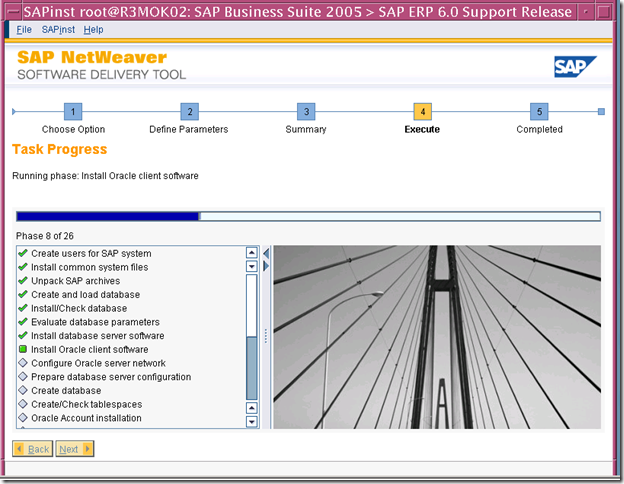The width and height of the screenshot is (624, 484).
Task: Click the 'Running phase' status text
Action: [105, 176]
